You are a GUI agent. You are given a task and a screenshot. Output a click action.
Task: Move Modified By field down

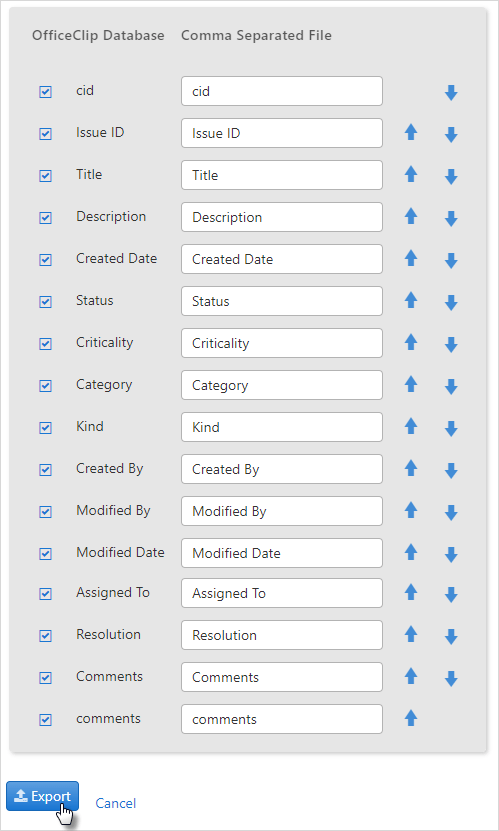point(451,512)
